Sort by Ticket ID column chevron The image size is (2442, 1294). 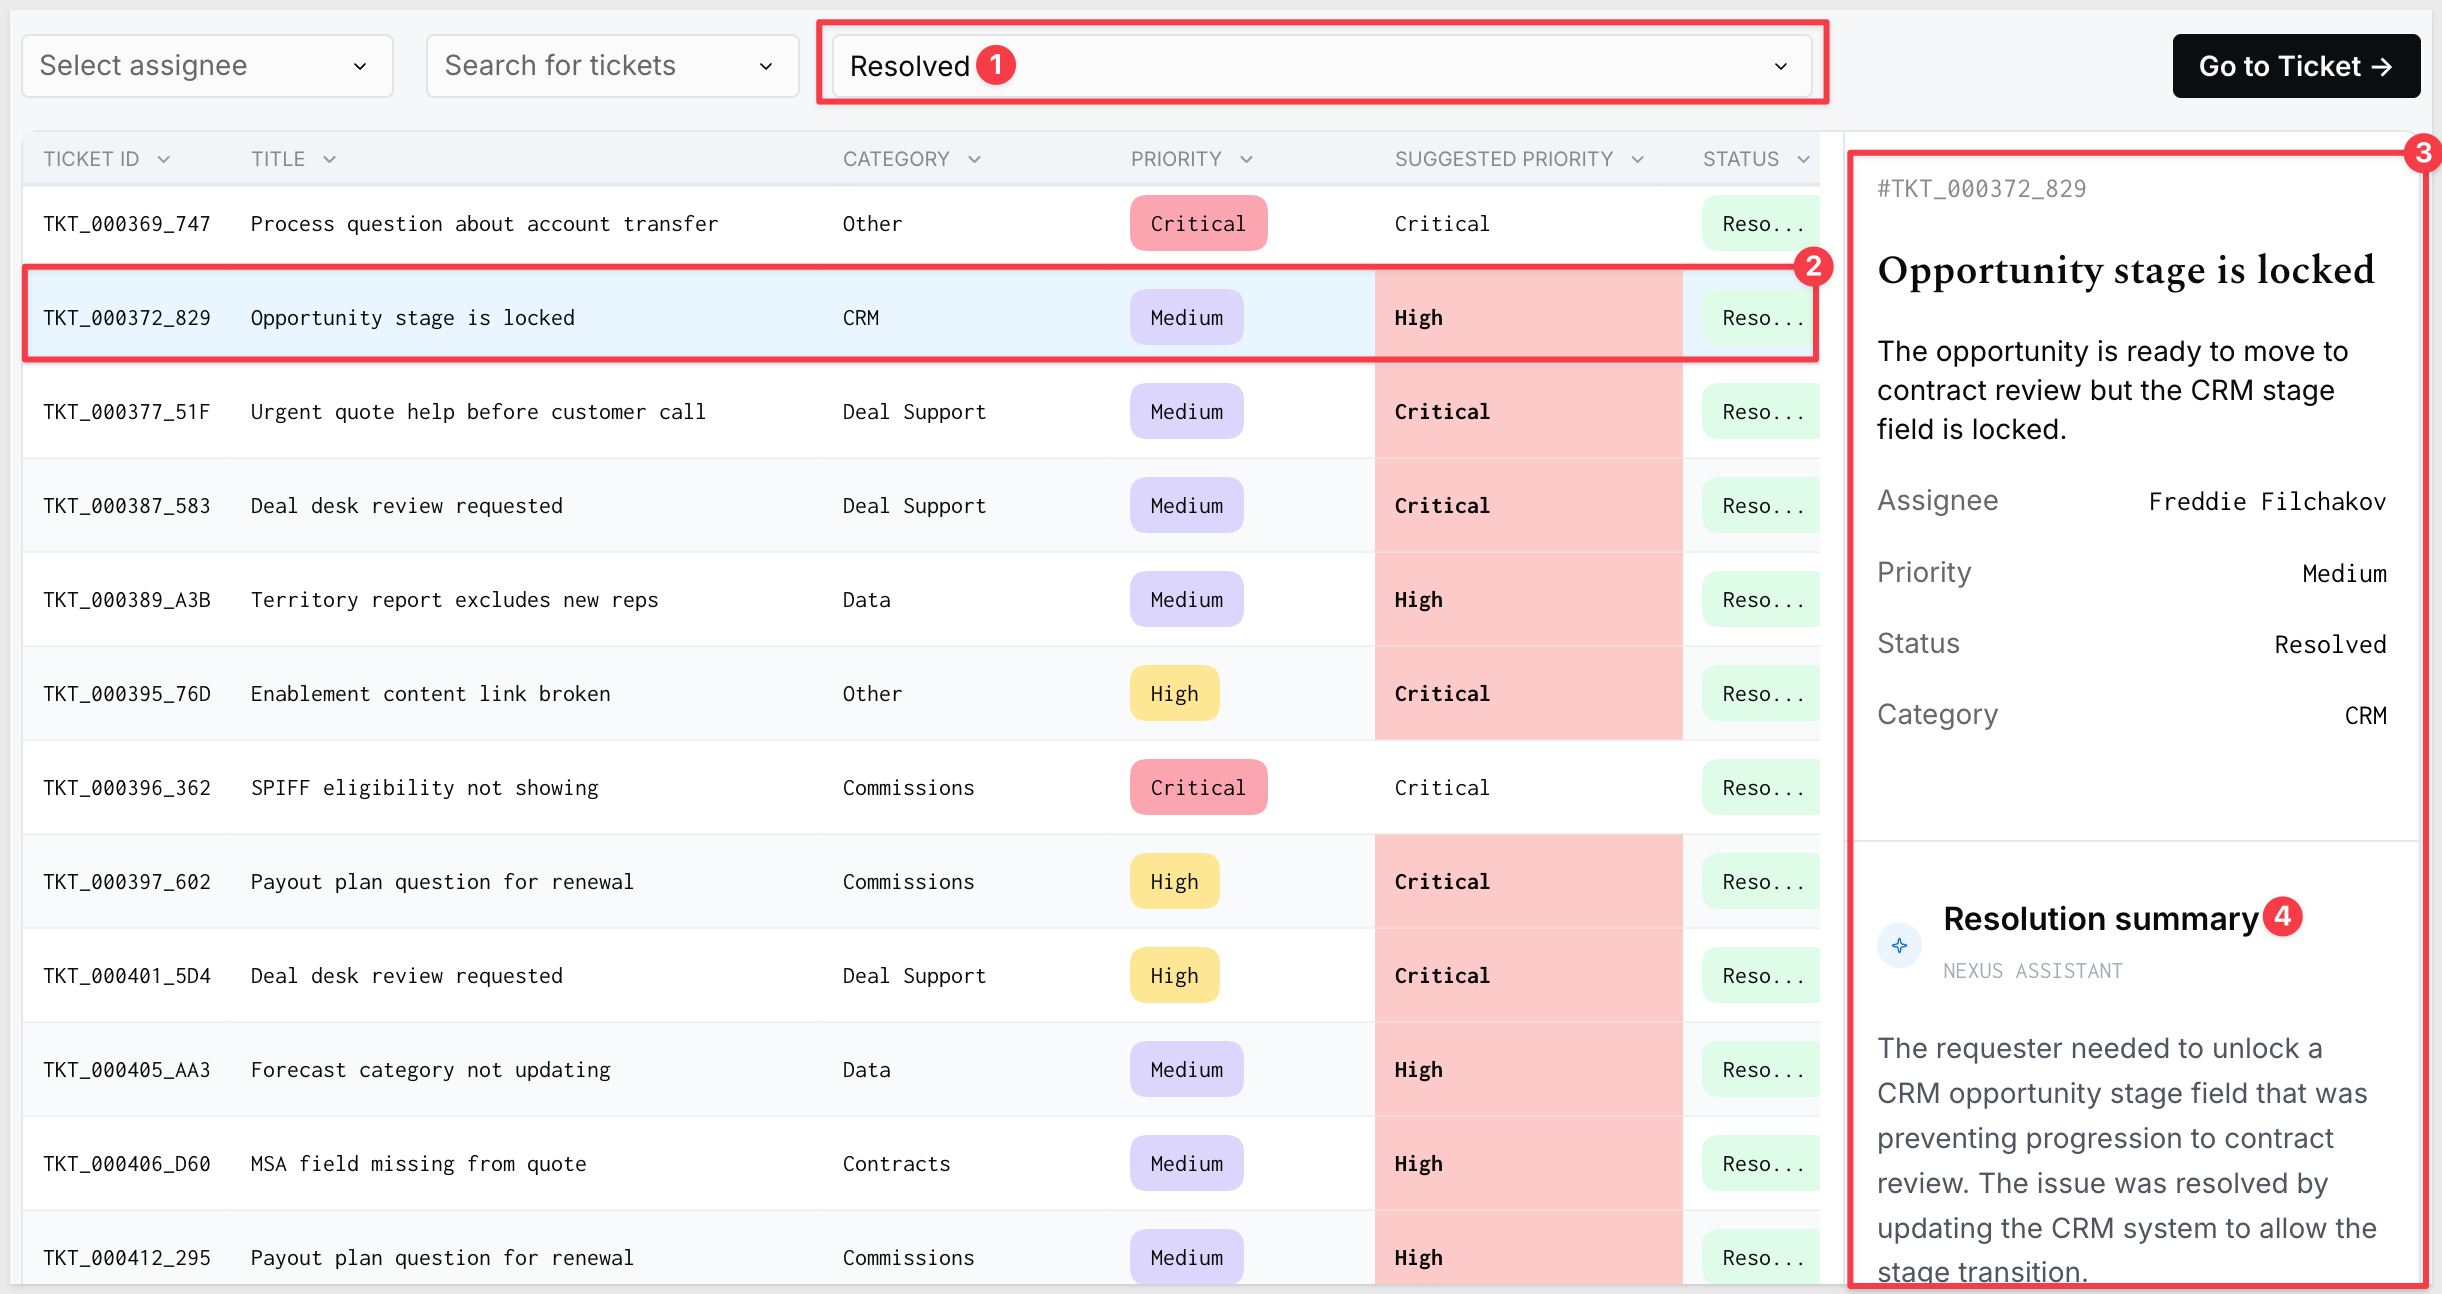164,159
